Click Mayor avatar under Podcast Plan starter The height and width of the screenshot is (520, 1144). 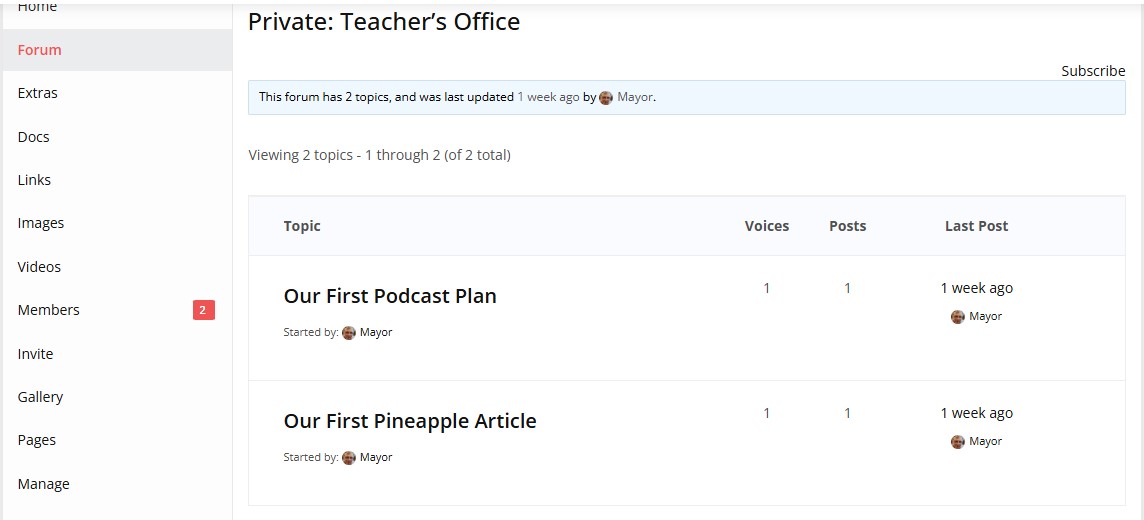coord(349,333)
